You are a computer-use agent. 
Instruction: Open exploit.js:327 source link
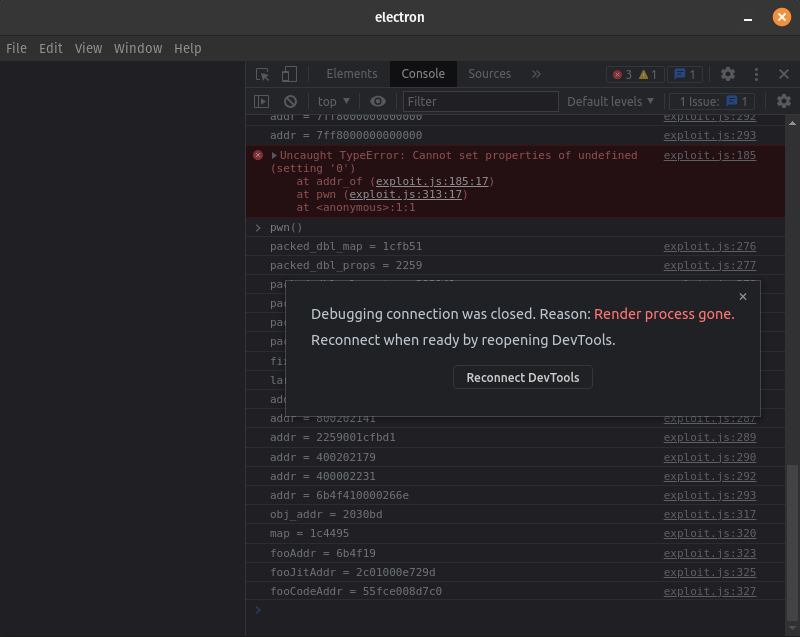tap(710, 591)
